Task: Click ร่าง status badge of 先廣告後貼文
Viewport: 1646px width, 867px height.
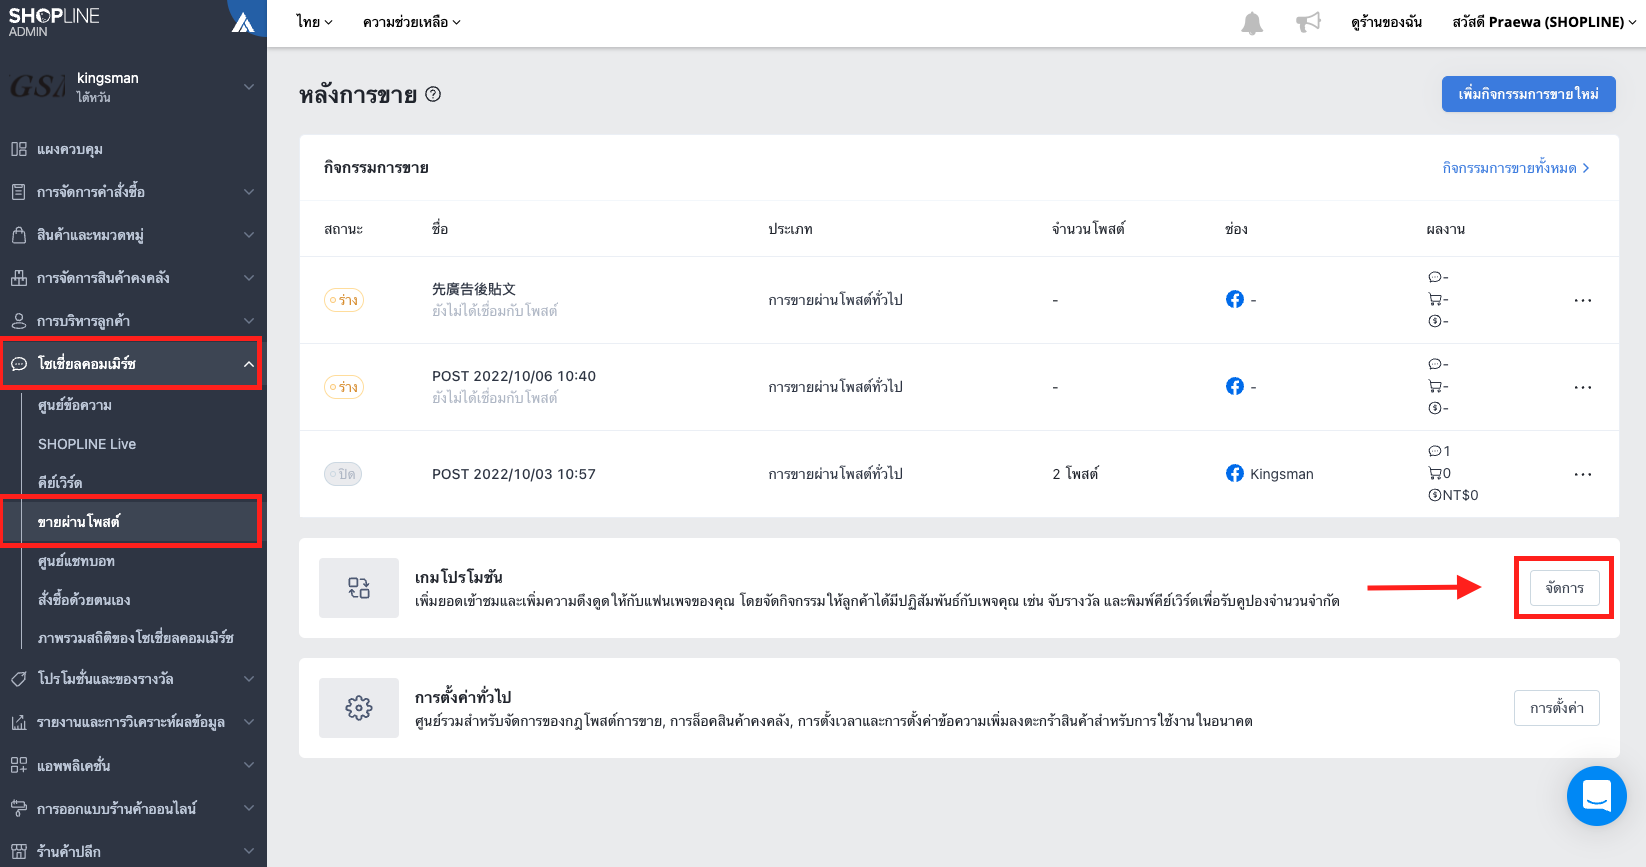Action: (344, 300)
